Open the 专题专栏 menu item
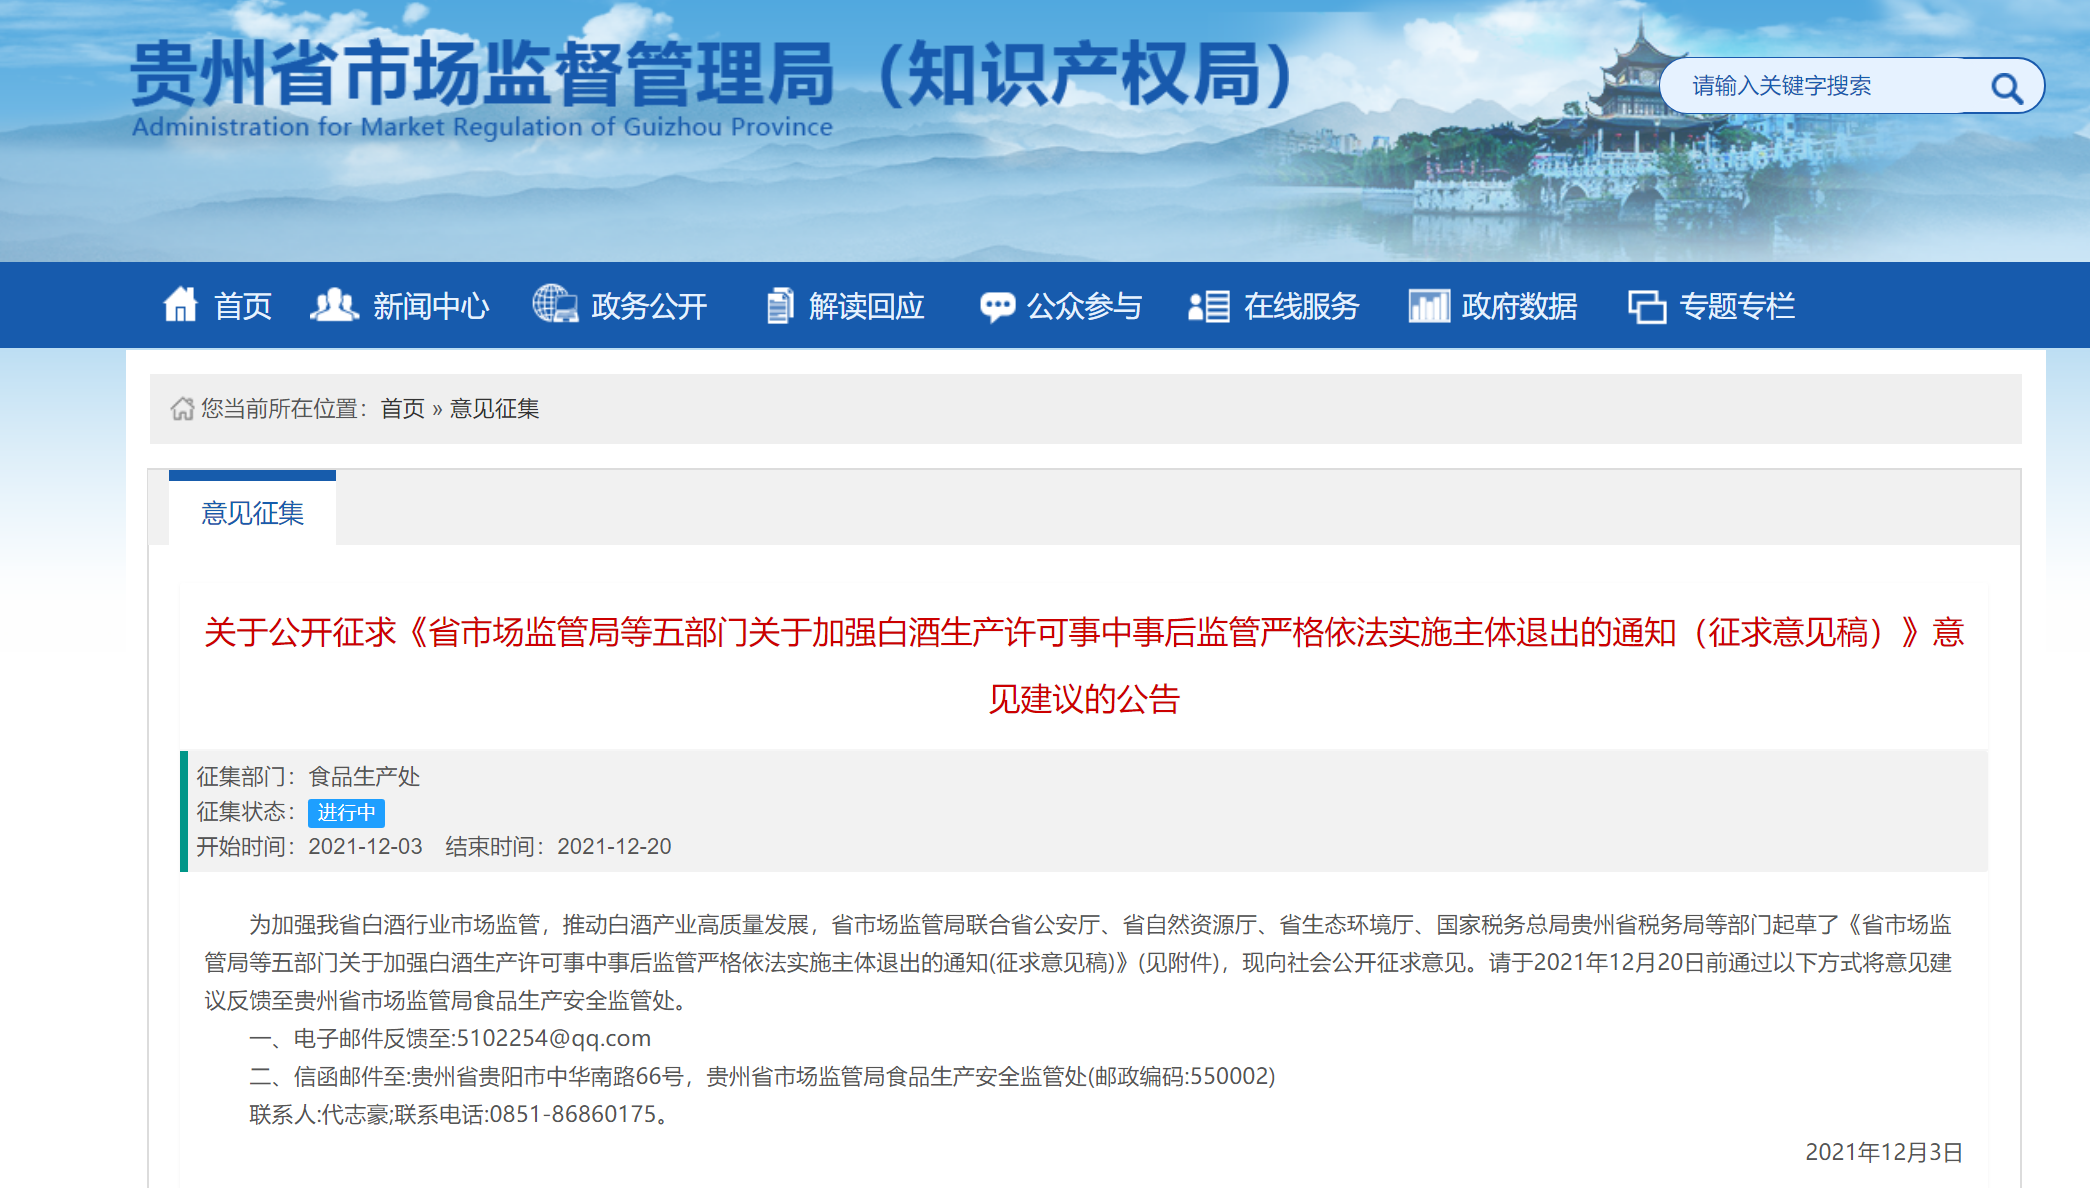This screenshot has width=2090, height=1188. pyautogui.click(x=1737, y=306)
